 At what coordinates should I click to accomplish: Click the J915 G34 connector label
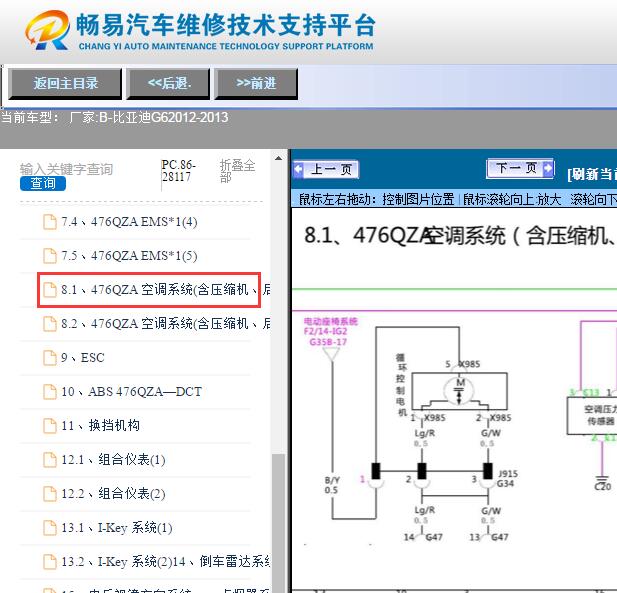(x=508, y=478)
